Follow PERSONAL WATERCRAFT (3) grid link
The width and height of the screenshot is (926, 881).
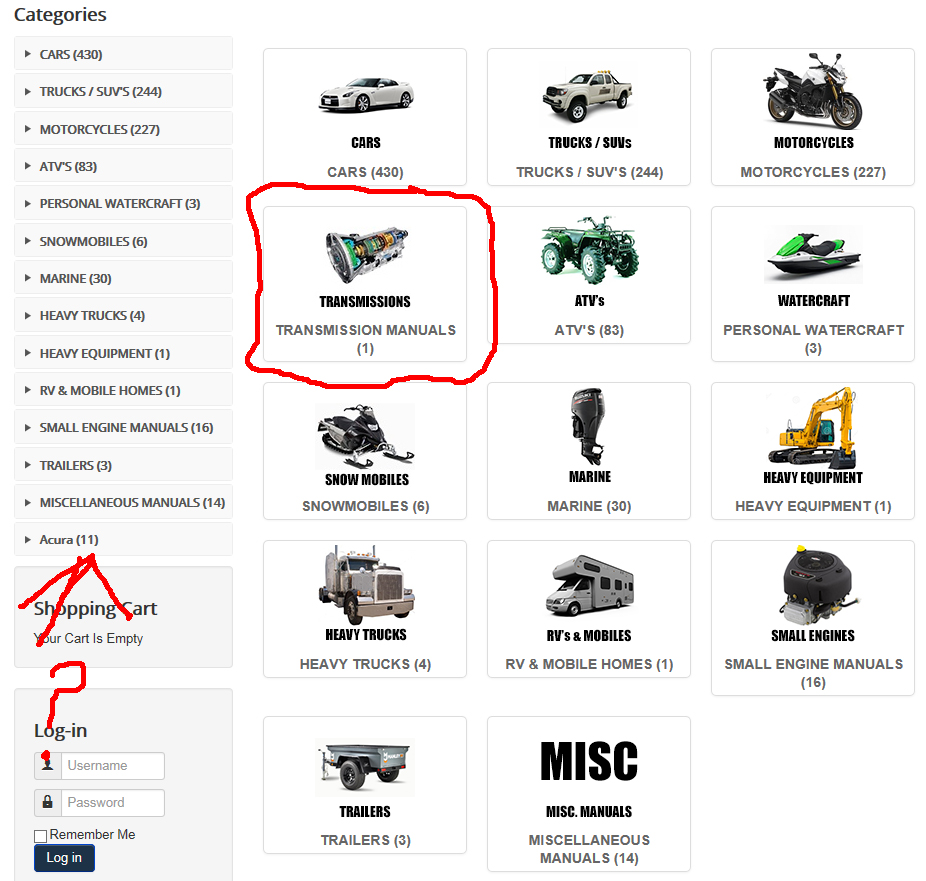point(813,339)
